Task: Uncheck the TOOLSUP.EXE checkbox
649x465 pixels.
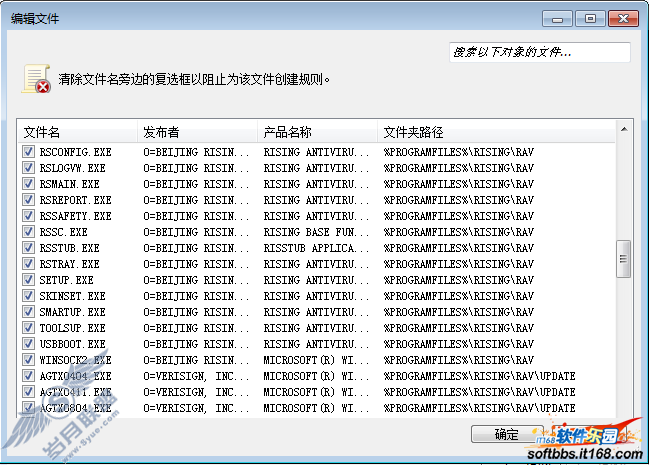Action: click(28, 328)
